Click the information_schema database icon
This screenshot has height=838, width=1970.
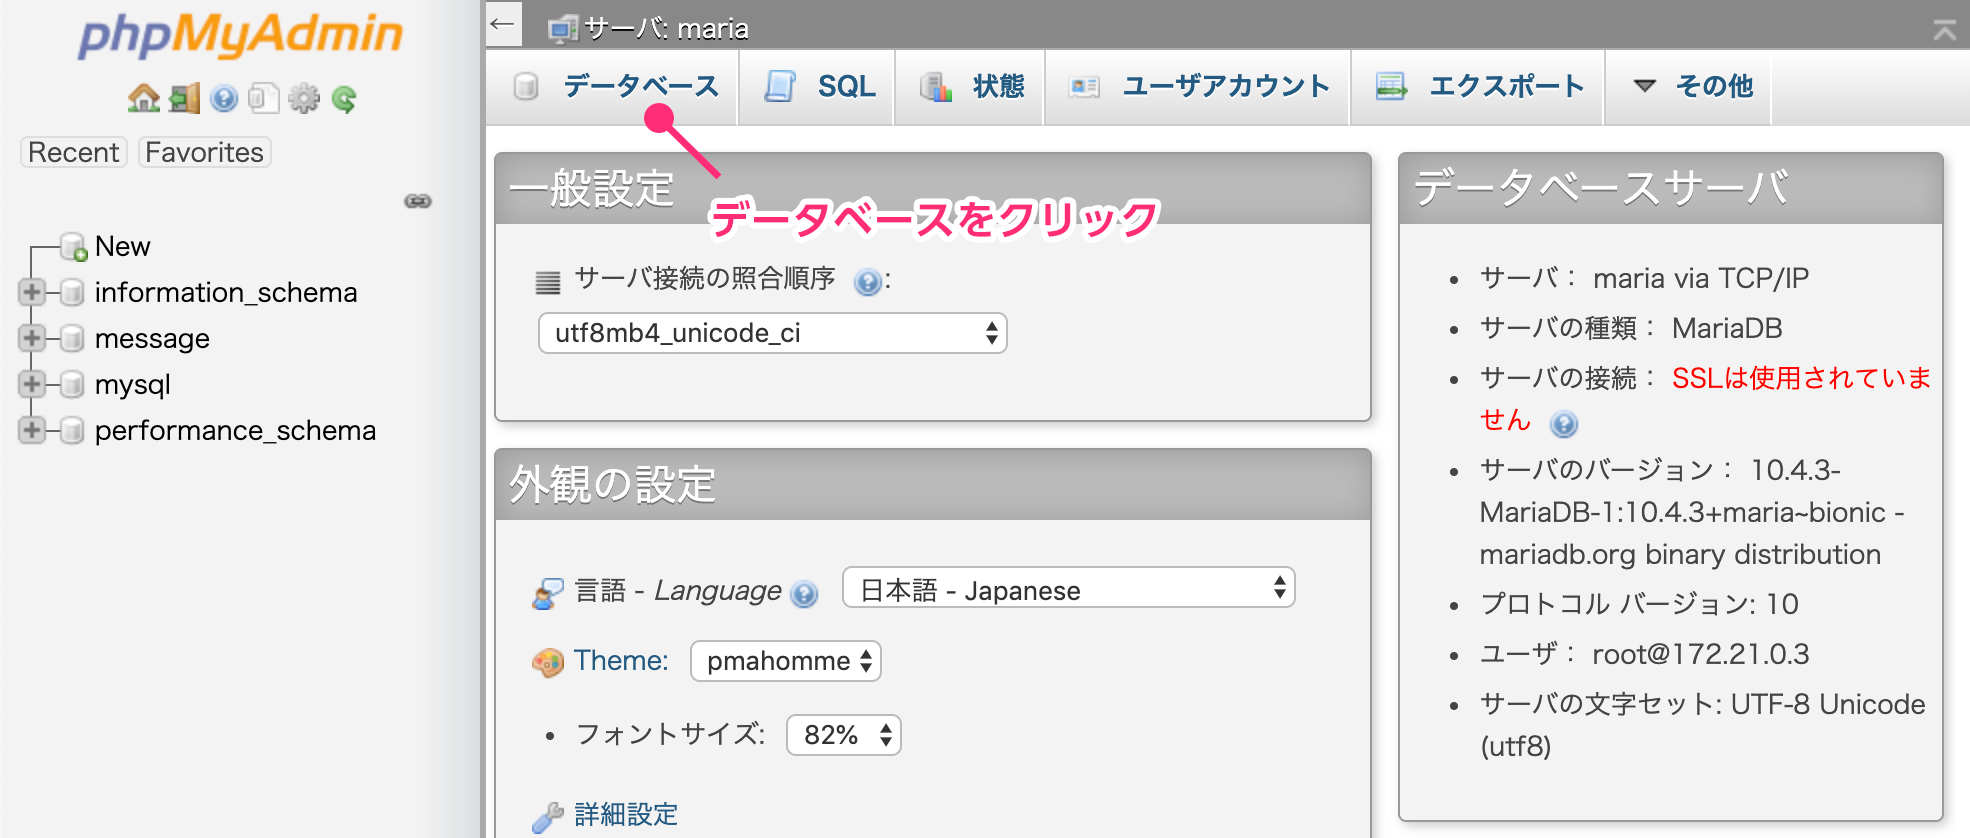[71, 292]
